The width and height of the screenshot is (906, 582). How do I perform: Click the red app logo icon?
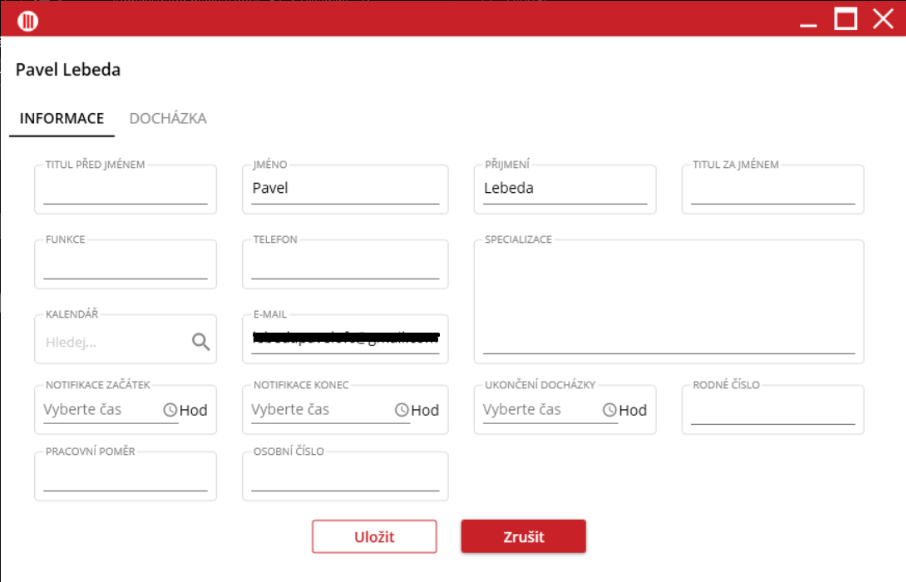[28, 19]
